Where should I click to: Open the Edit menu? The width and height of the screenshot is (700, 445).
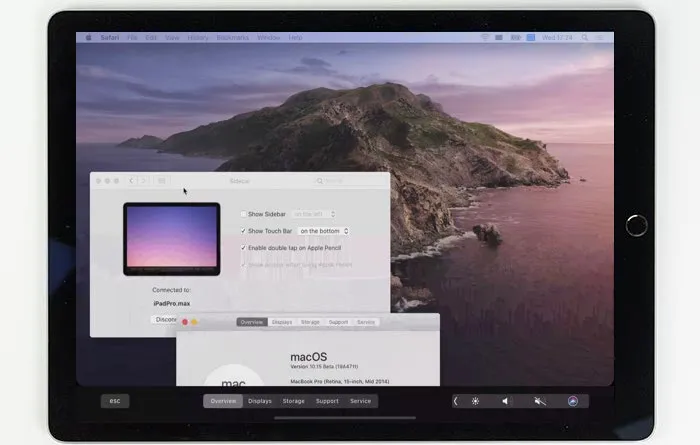point(151,37)
